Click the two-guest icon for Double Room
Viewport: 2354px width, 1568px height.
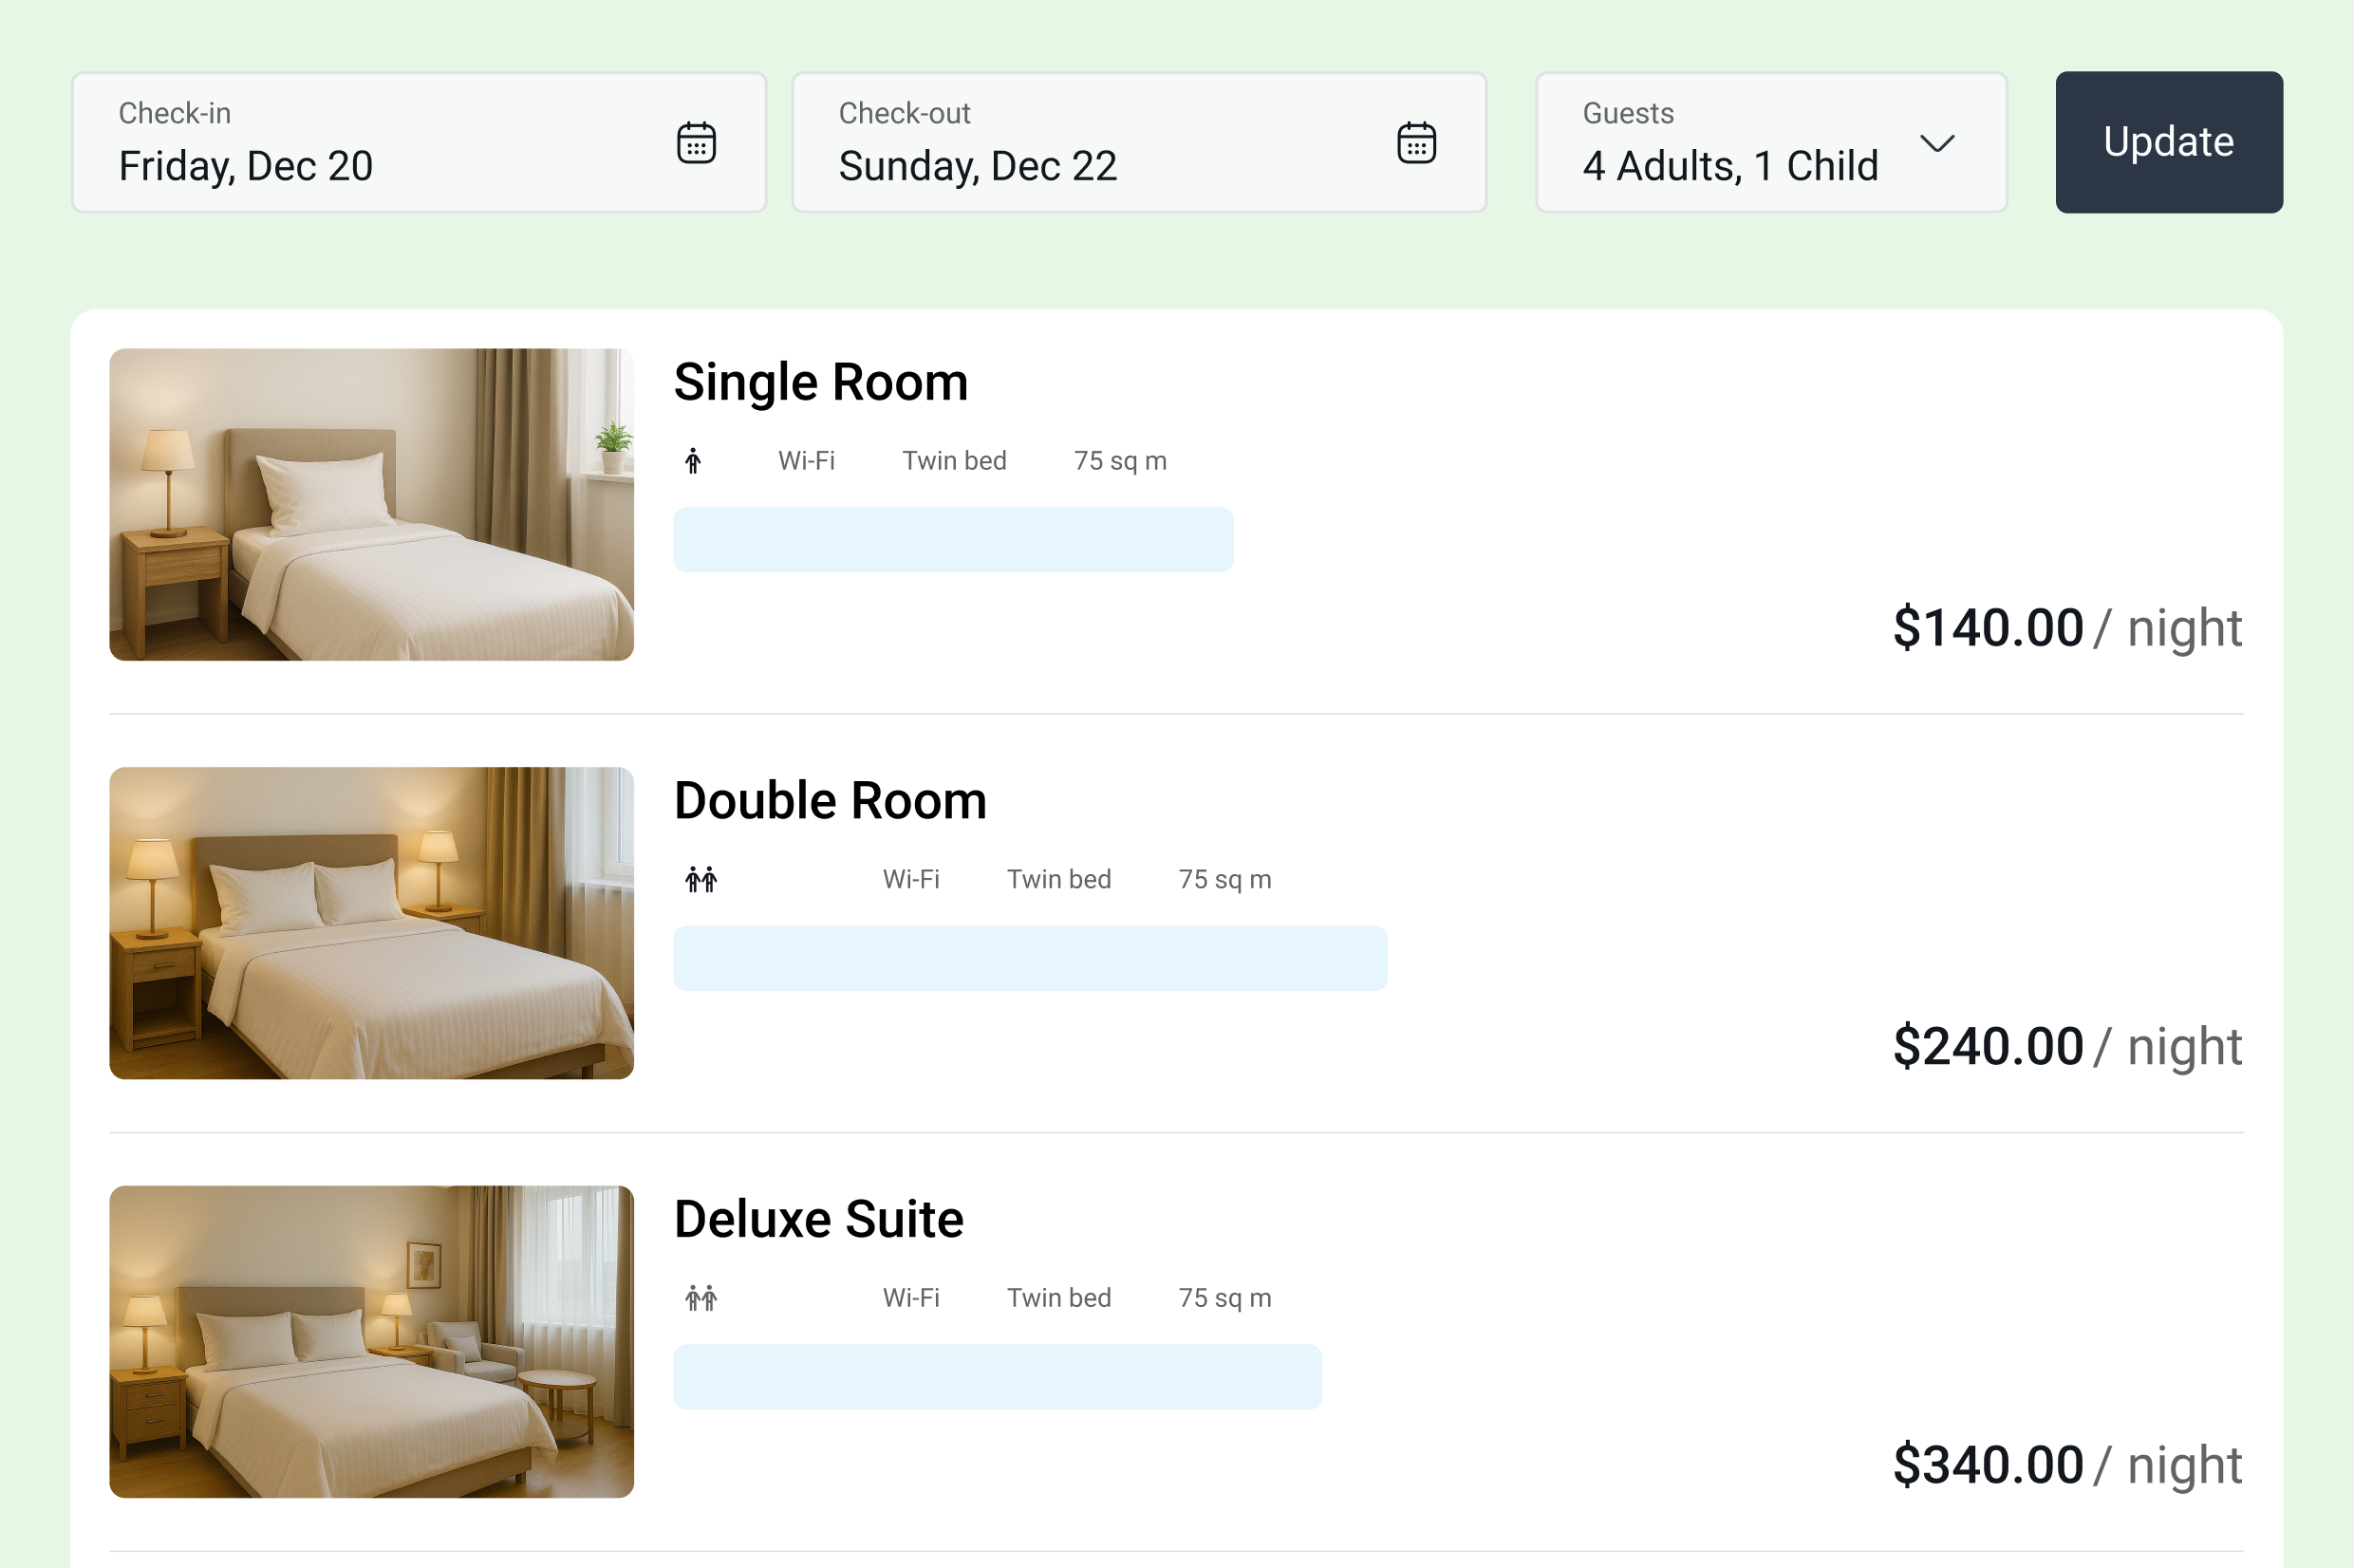[x=701, y=879]
